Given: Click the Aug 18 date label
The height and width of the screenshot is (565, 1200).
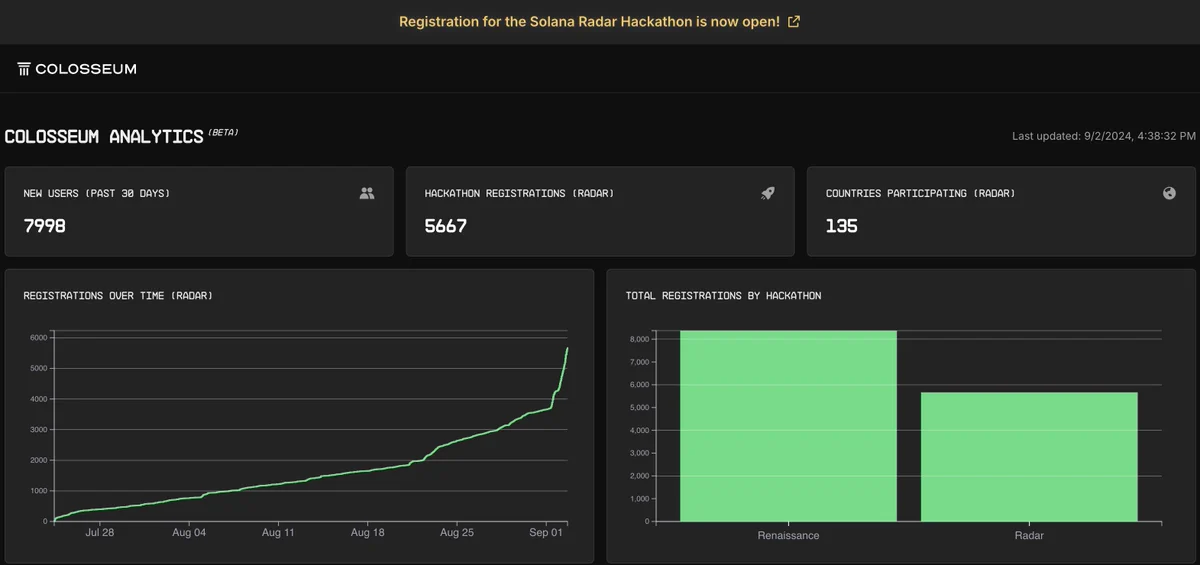Looking at the screenshot, I should [x=368, y=533].
